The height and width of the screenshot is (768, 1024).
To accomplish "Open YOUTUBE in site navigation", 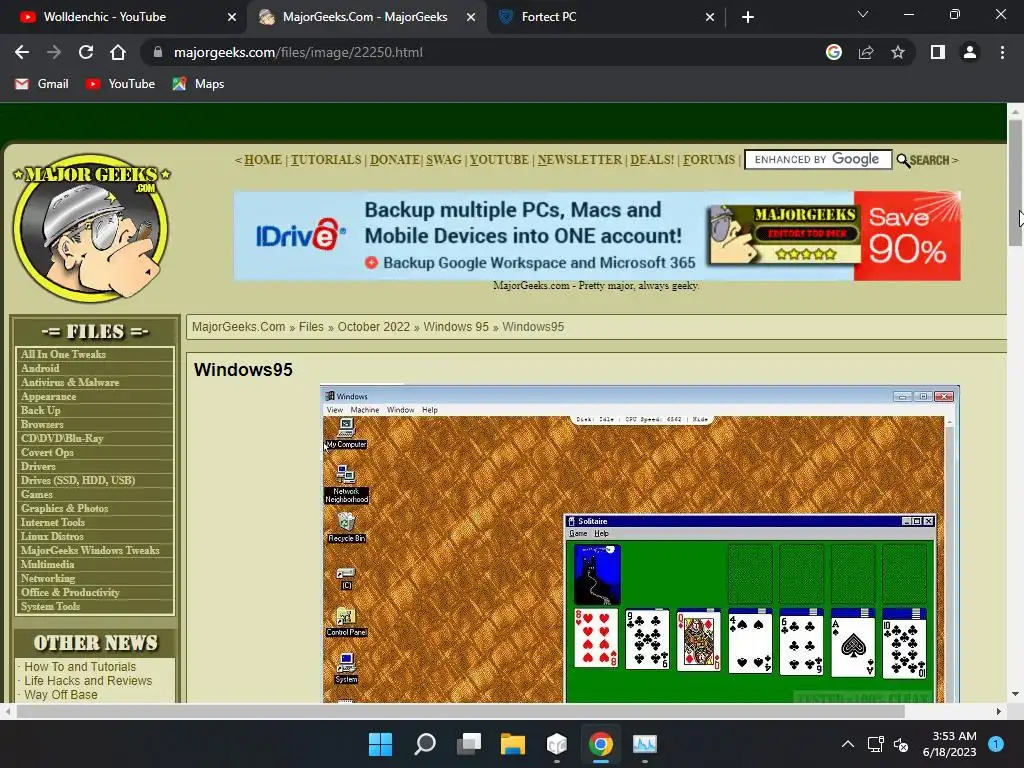I will coord(499,160).
